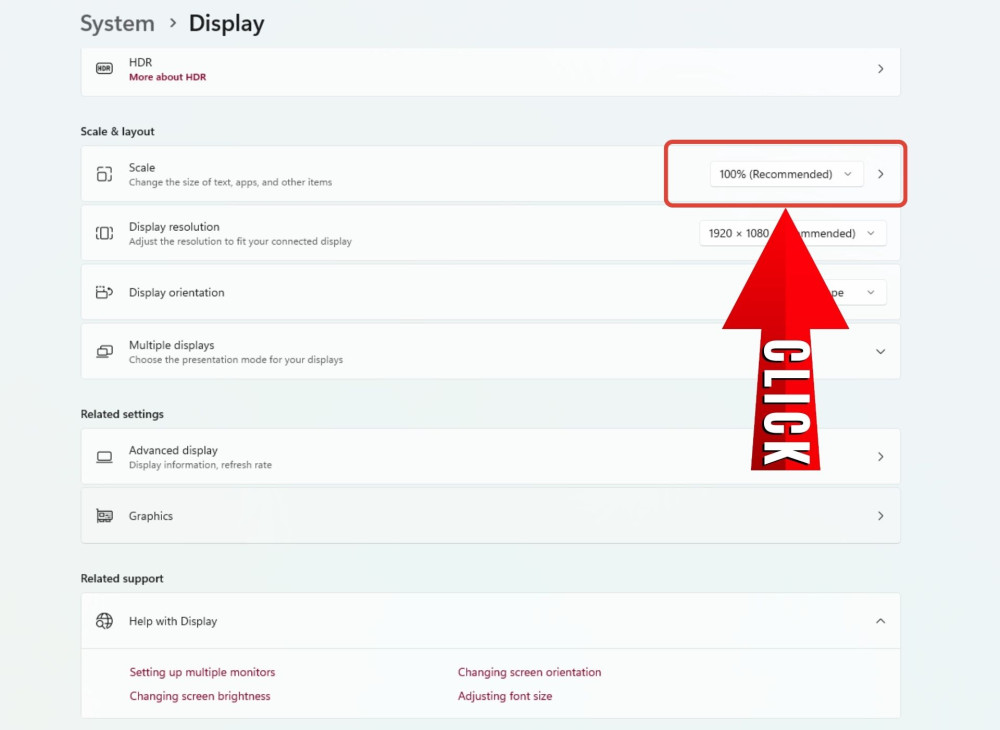Screen dimensions: 1000x730
Task: Click the arrow chevron on Graphics row
Action: (880, 516)
